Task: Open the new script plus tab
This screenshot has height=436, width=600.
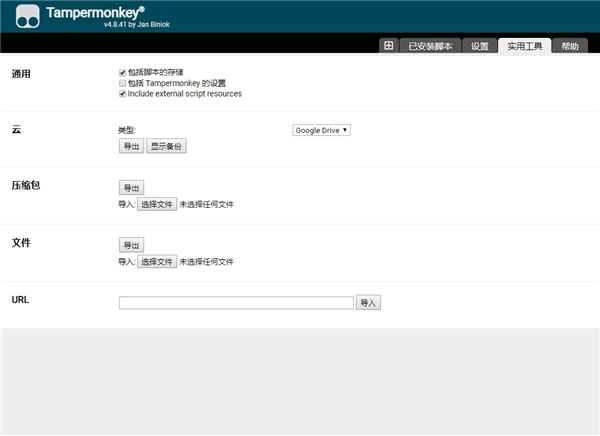Action: click(x=389, y=46)
